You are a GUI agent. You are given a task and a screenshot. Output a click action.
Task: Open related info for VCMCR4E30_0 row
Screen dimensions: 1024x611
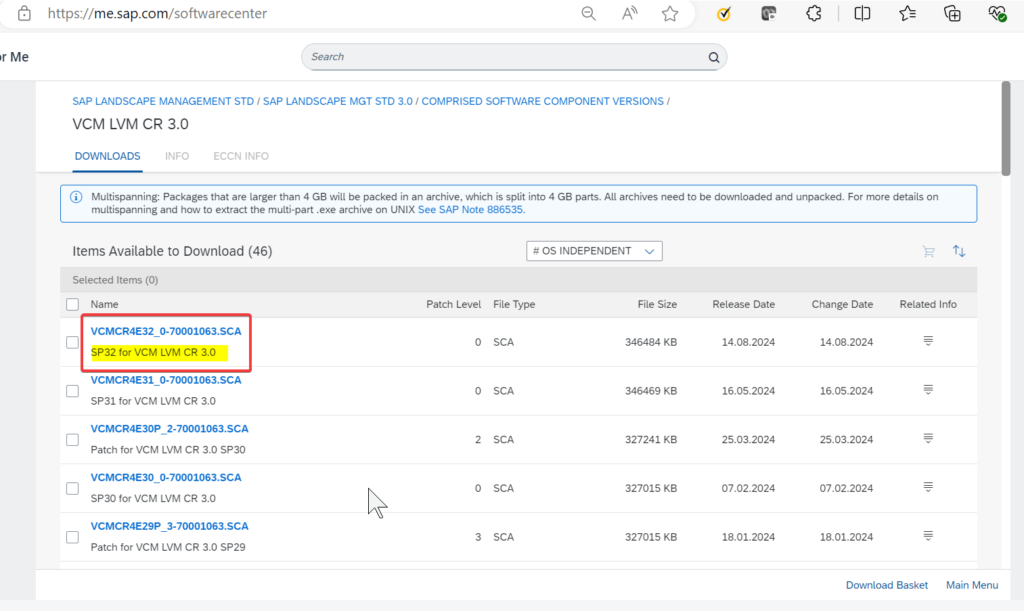point(928,487)
